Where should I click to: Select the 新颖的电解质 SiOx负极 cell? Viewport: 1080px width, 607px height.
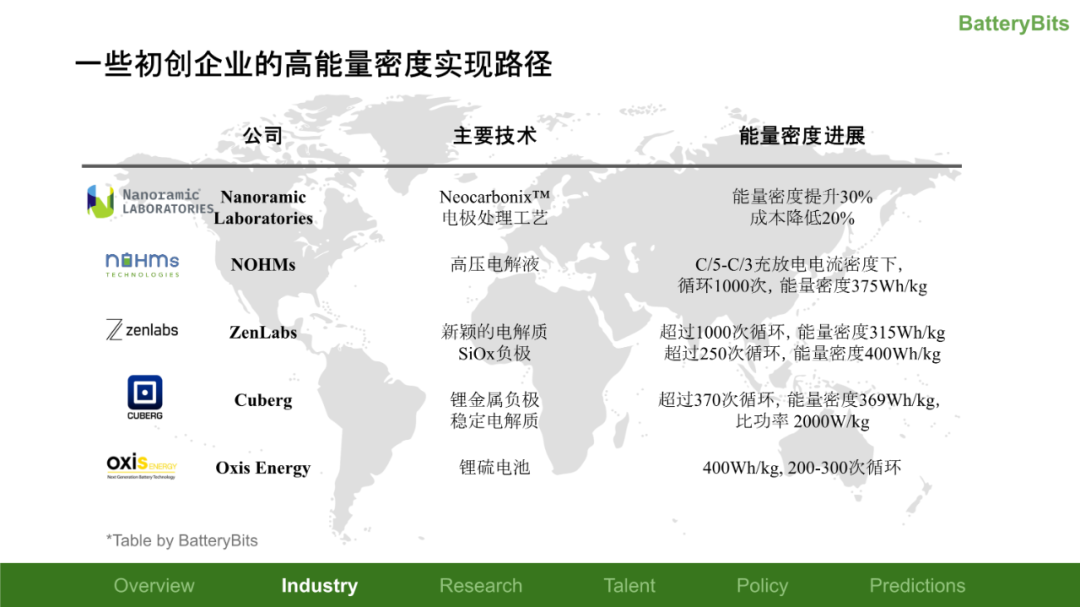495,342
